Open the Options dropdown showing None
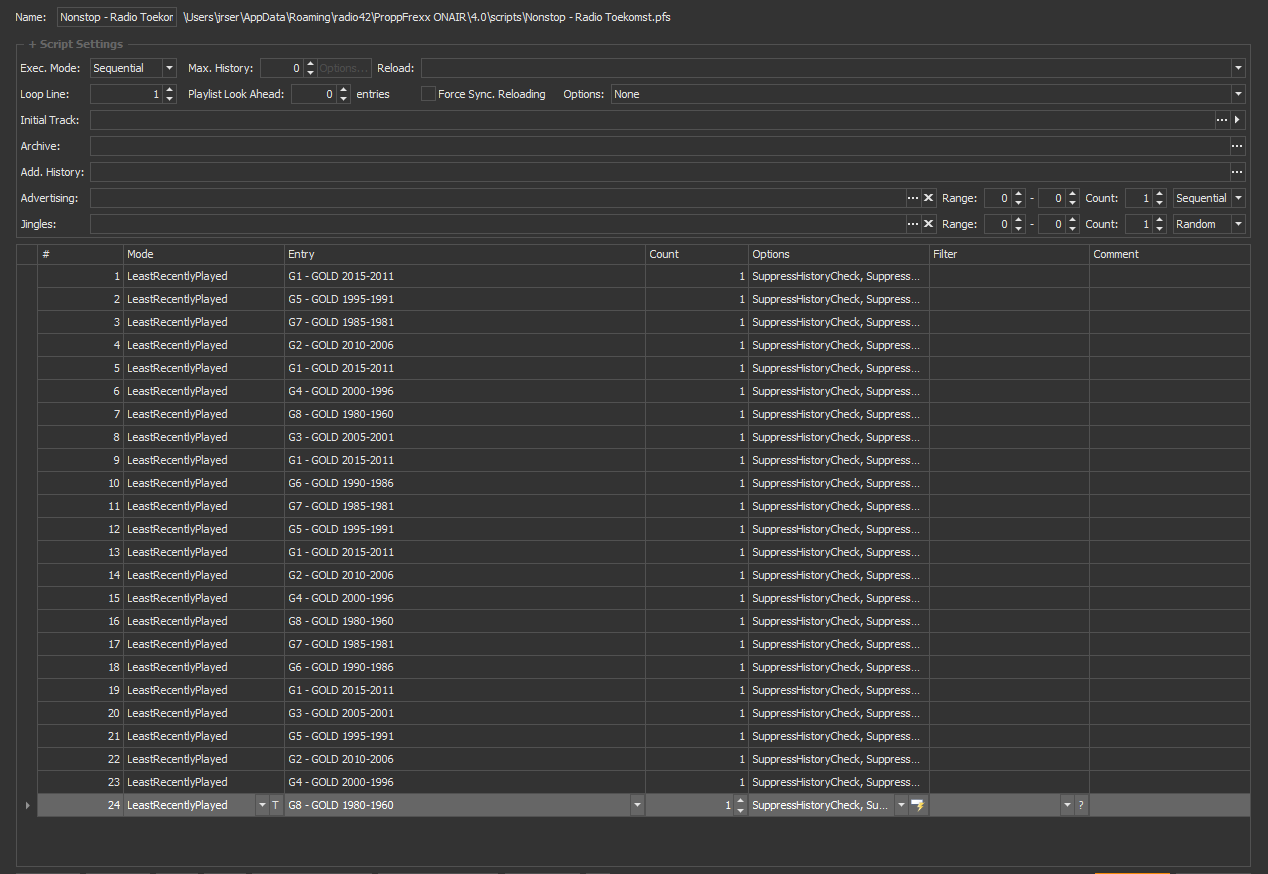1268x874 pixels. point(1238,94)
